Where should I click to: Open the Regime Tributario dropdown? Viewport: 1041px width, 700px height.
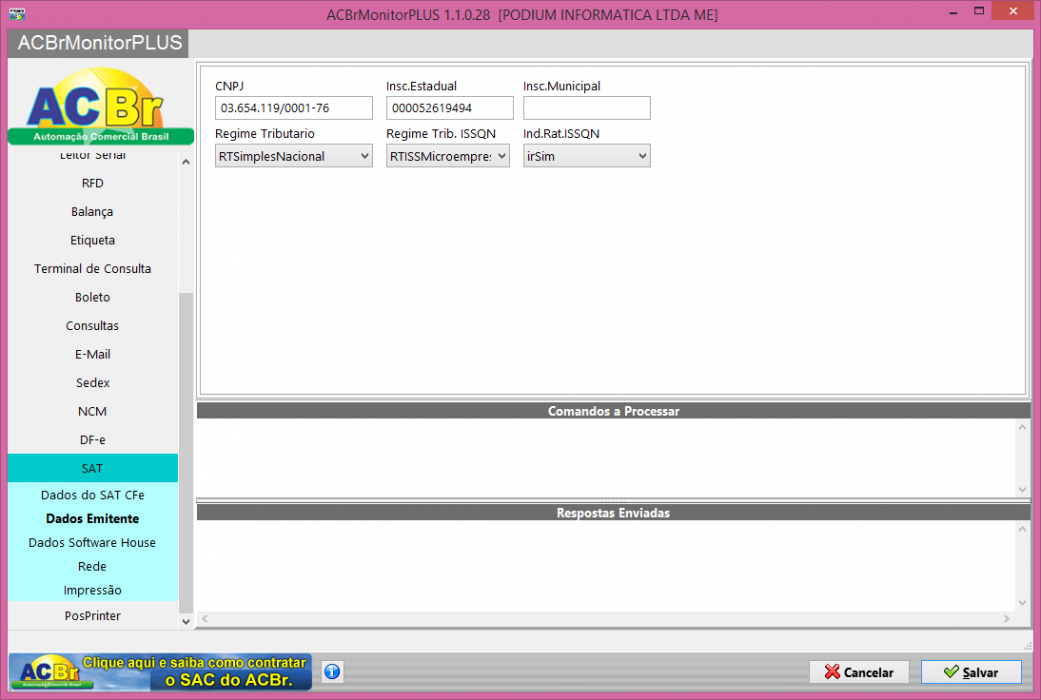(x=293, y=156)
